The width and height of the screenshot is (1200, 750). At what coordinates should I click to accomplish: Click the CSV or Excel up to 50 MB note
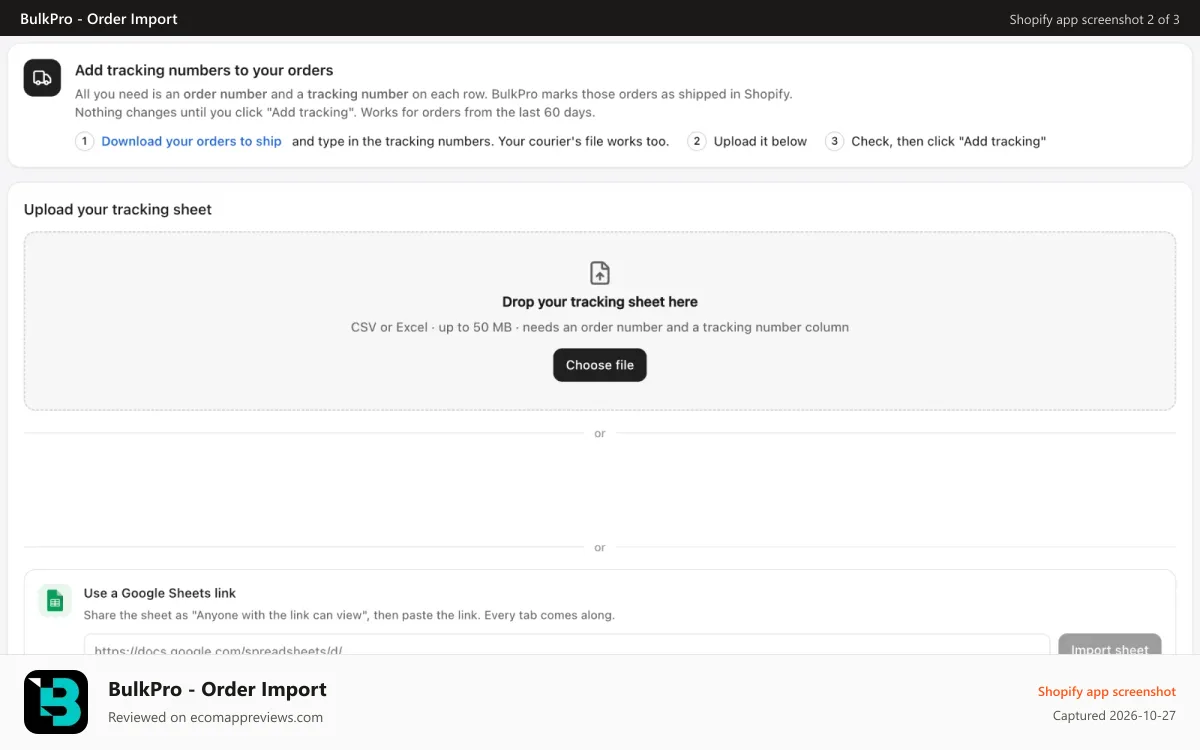coord(600,327)
